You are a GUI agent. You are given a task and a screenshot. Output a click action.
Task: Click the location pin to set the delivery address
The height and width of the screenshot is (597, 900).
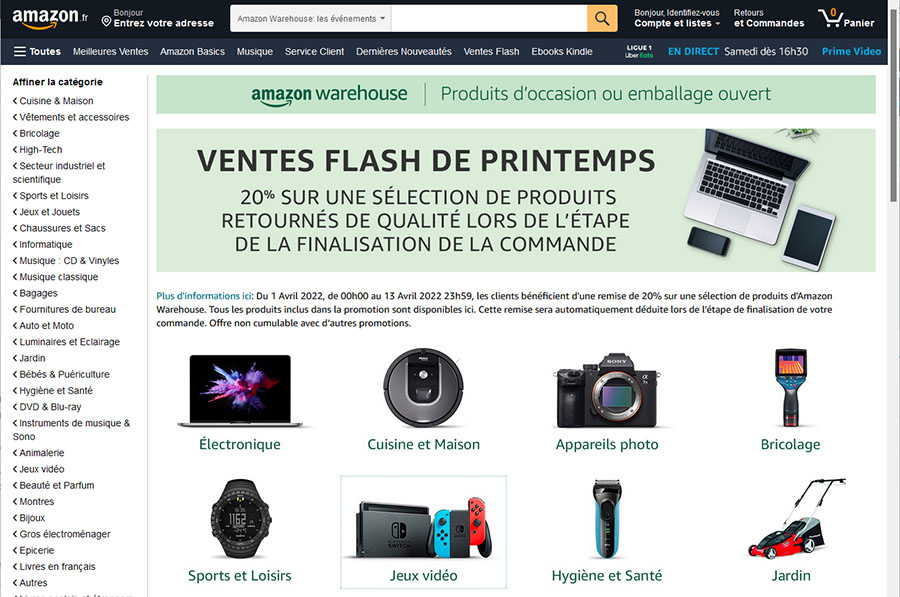[x=106, y=22]
